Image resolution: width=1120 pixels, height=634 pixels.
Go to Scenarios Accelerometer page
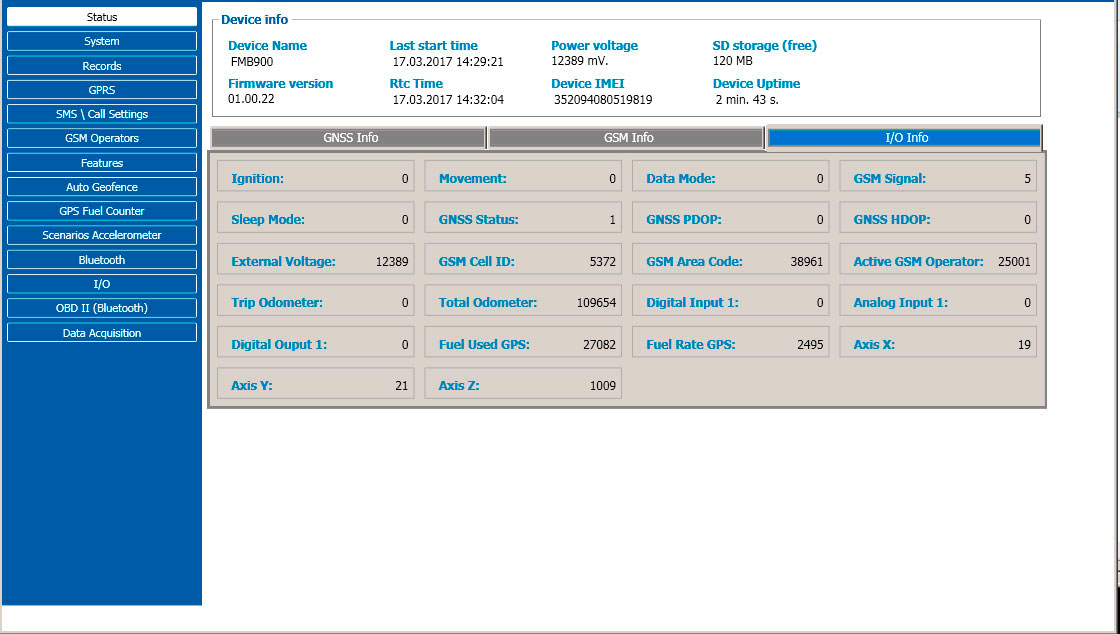coord(101,235)
